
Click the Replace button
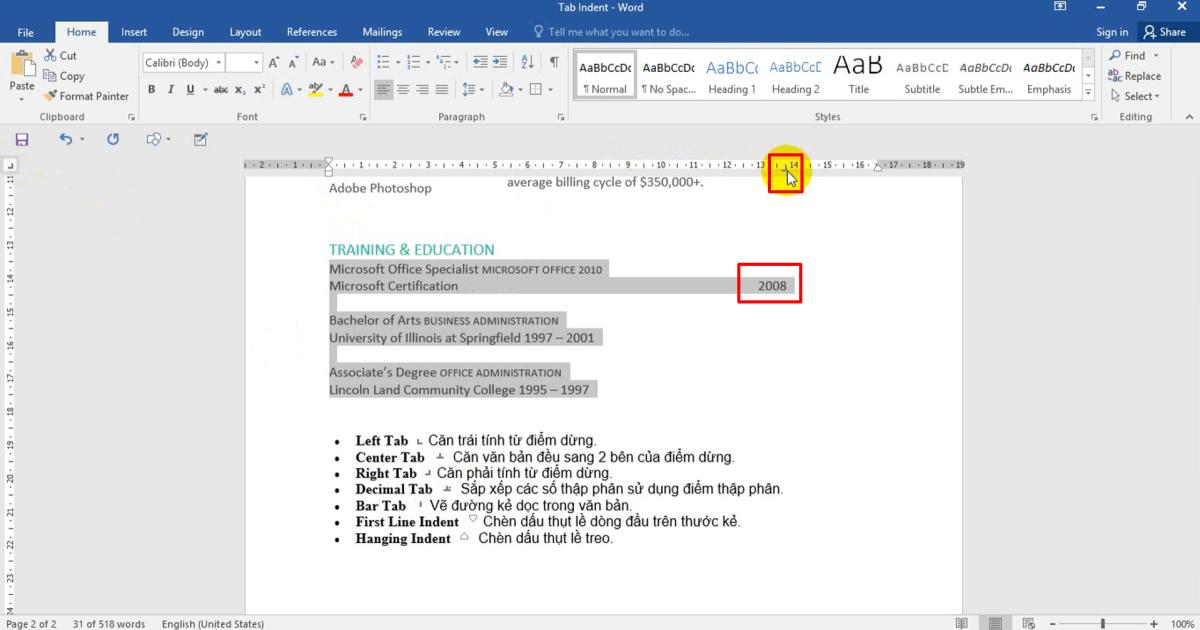tap(1135, 76)
